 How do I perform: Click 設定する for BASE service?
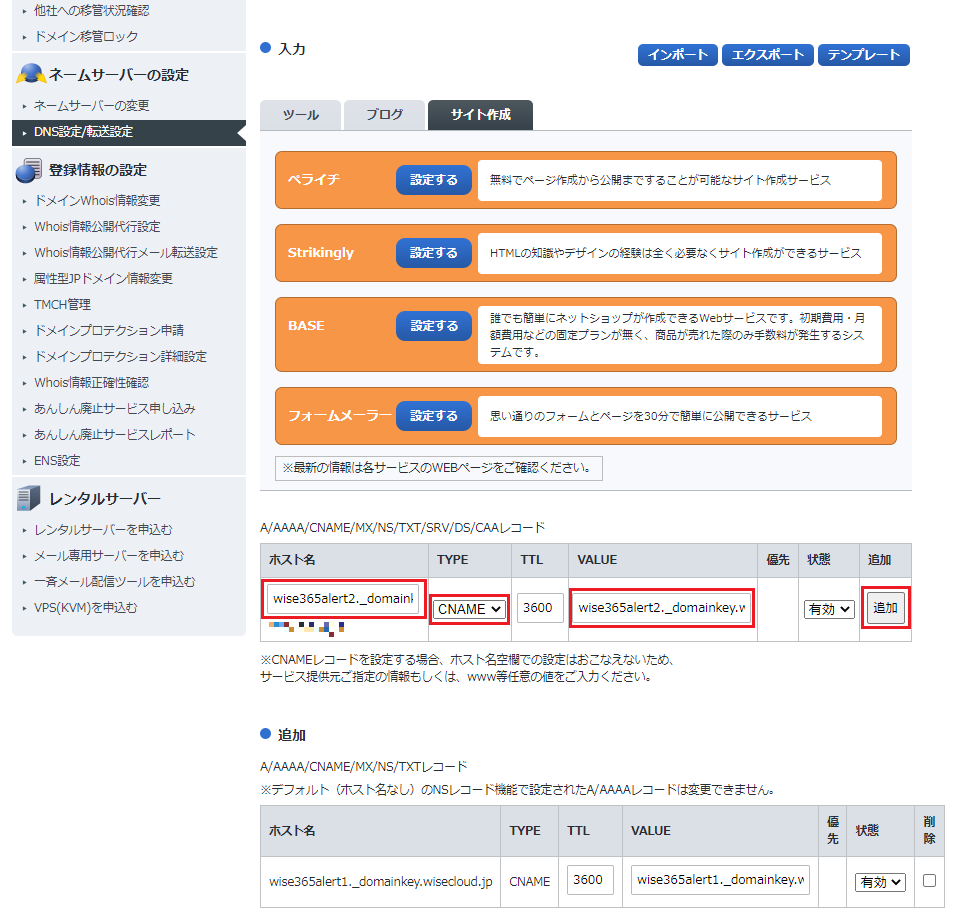pyautogui.click(x=434, y=326)
